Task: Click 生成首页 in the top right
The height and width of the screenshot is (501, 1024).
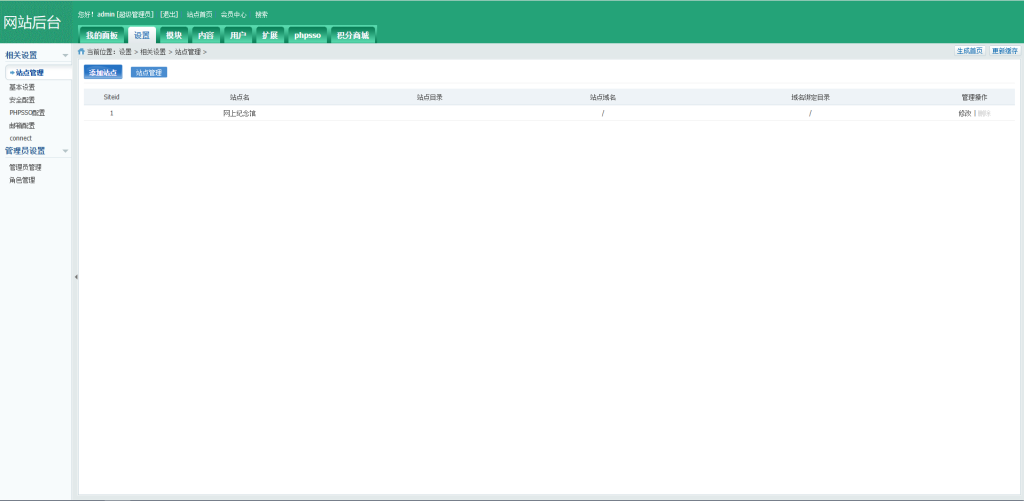Action: point(969,51)
